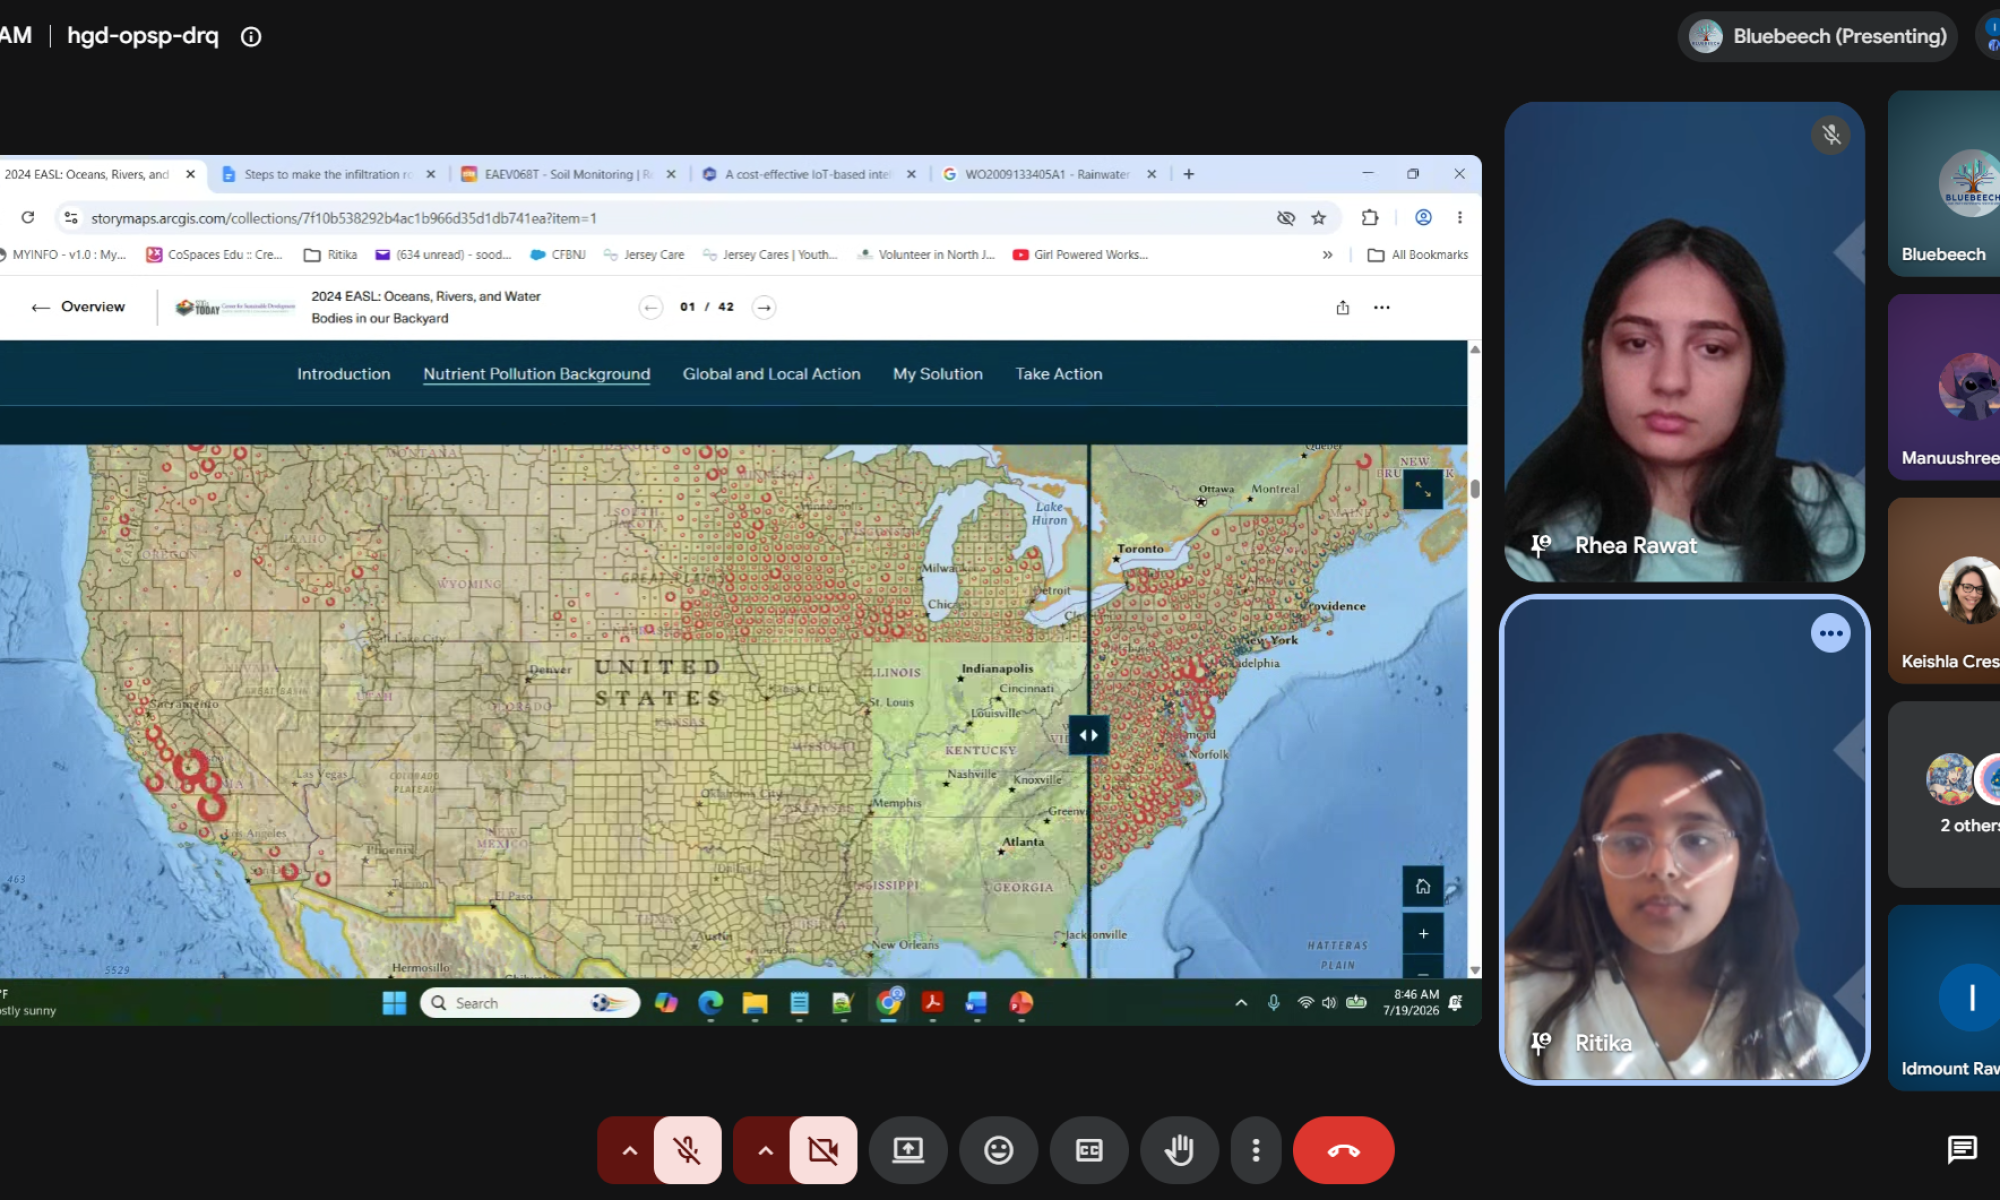Leave the call with red hang-up button

tap(1343, 1150)
